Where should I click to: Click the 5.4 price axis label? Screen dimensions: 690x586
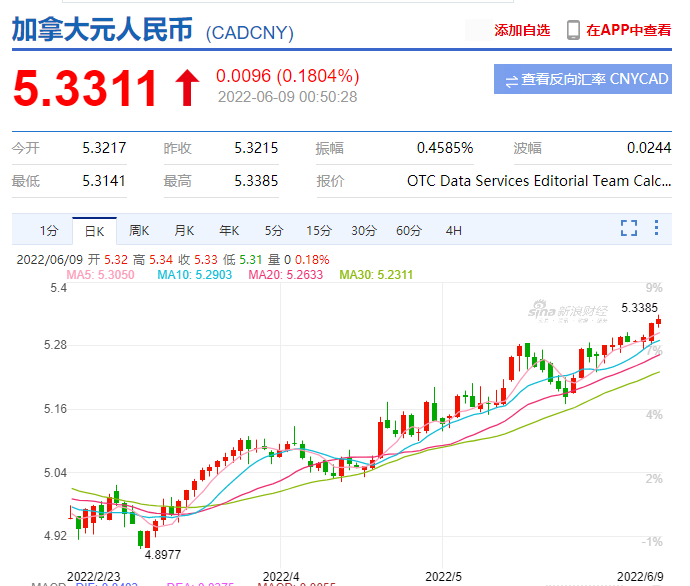tap(59, 288)
